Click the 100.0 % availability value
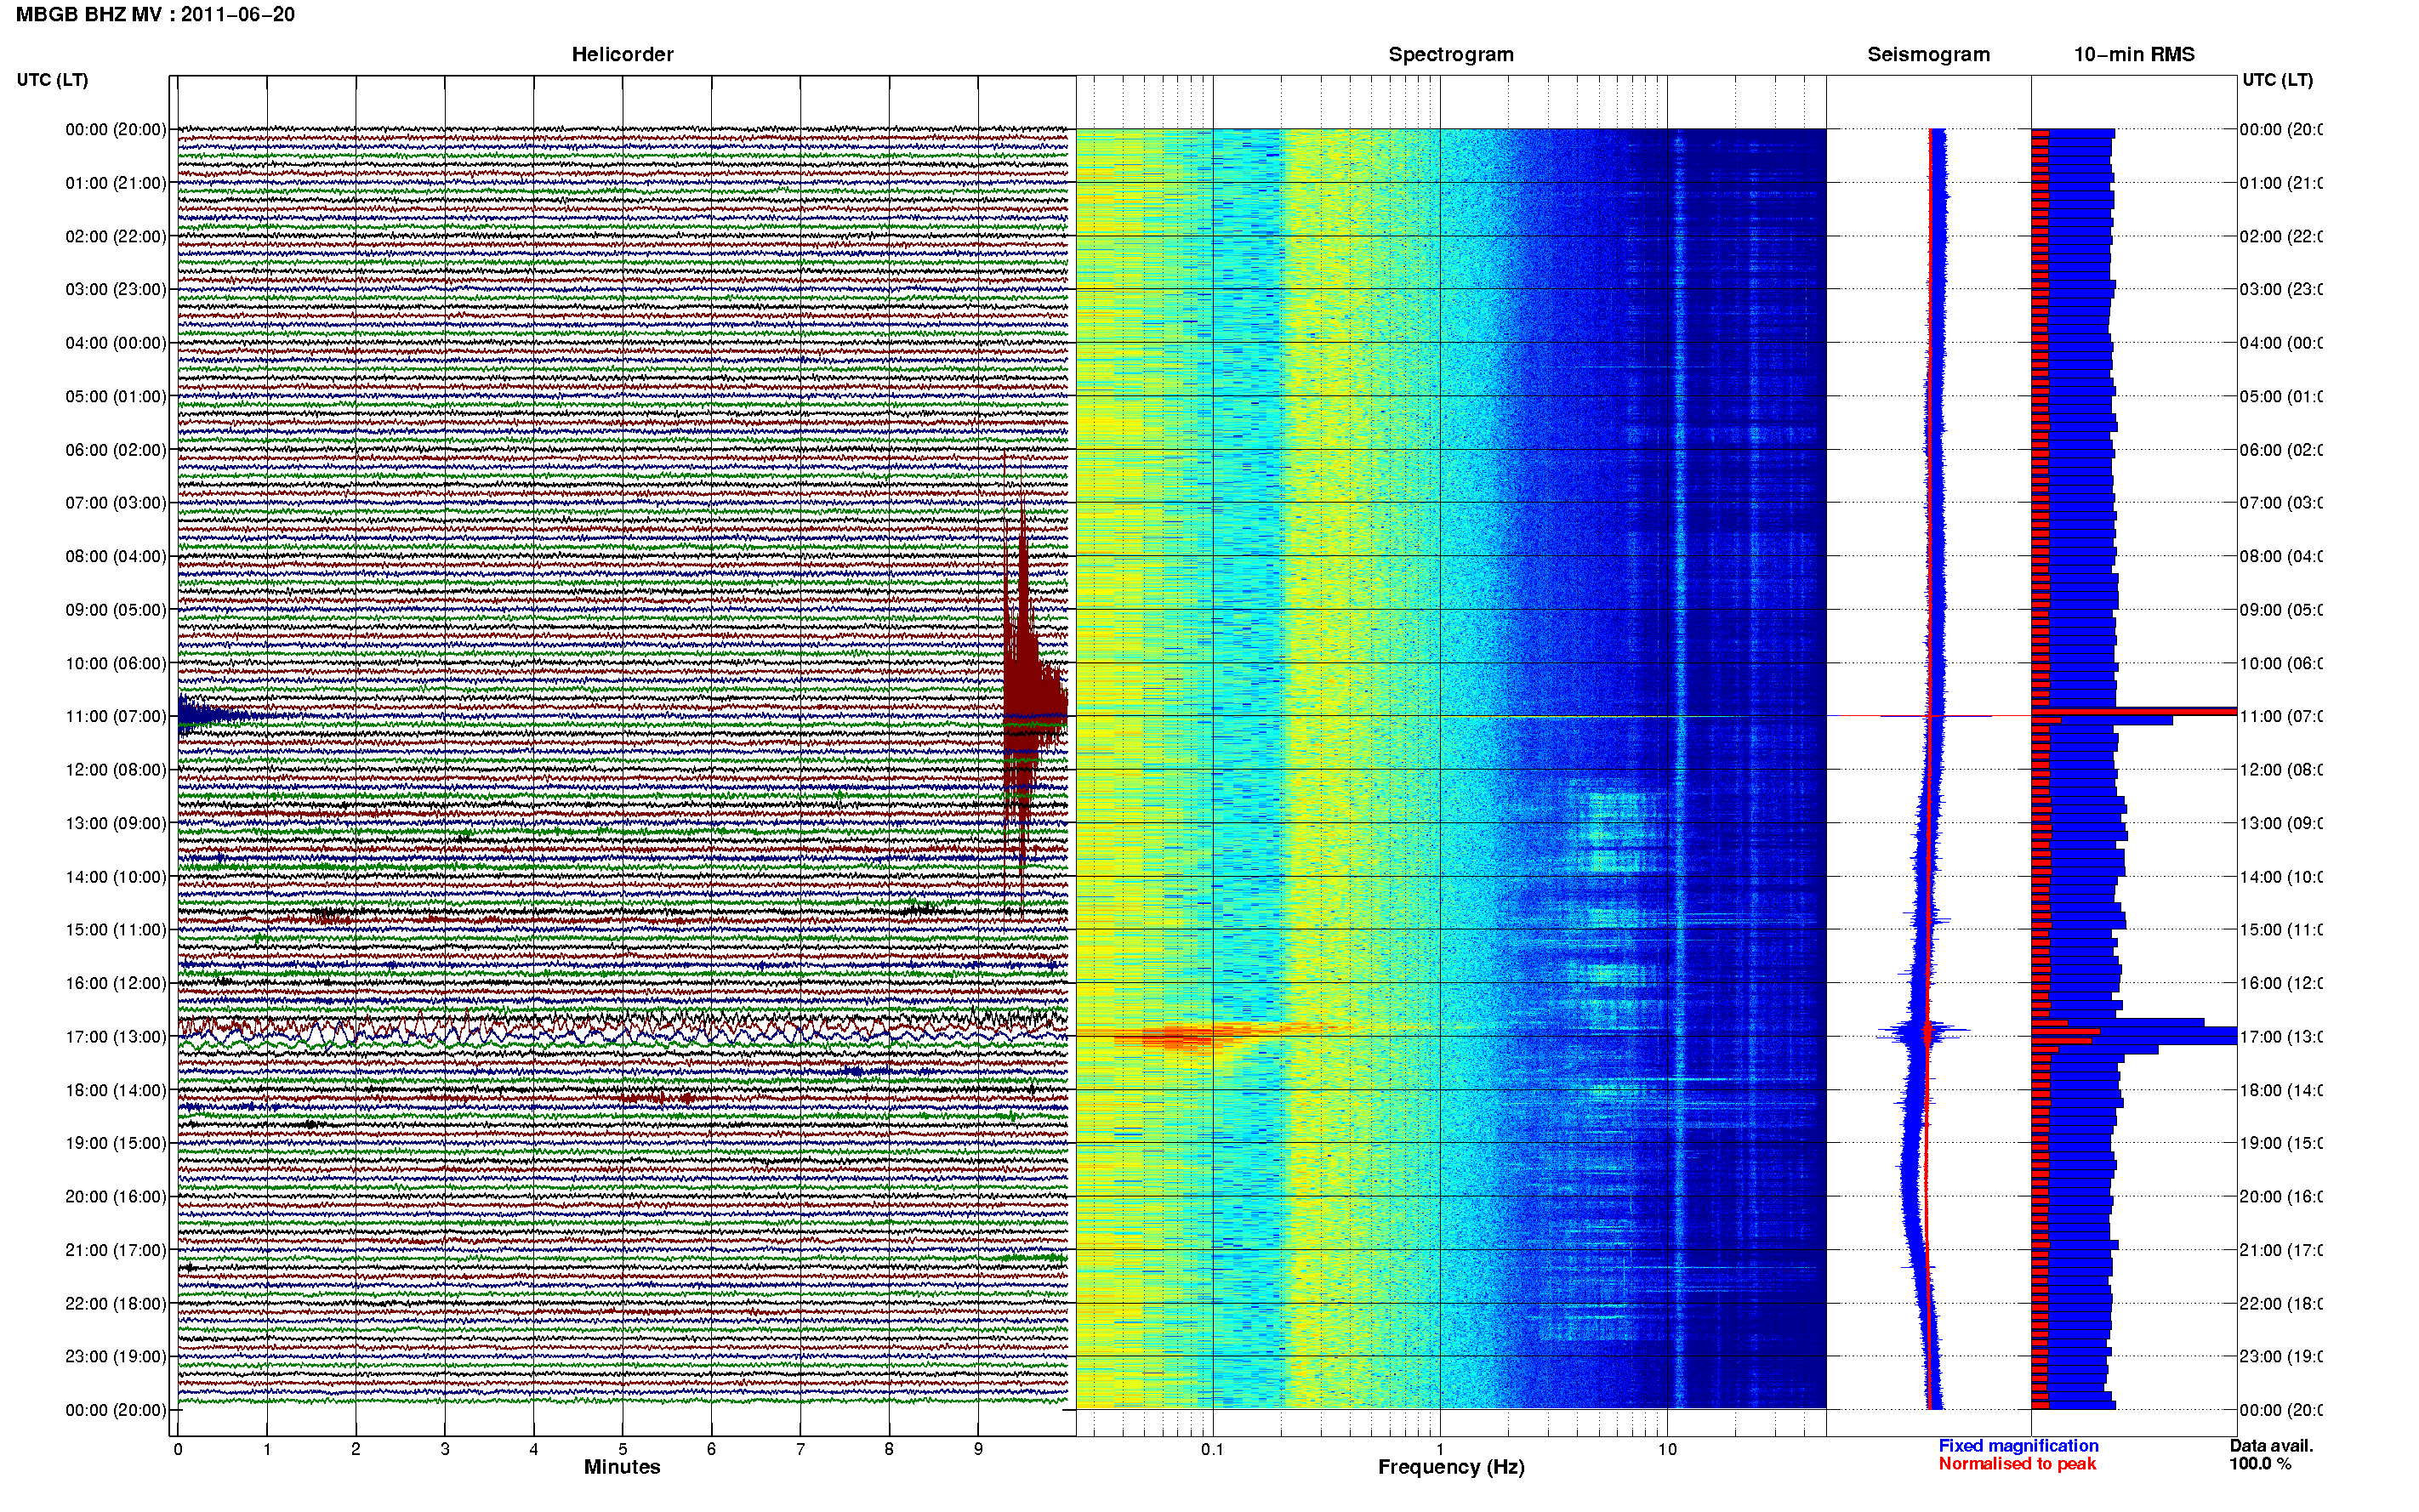 [2260, 1464]
